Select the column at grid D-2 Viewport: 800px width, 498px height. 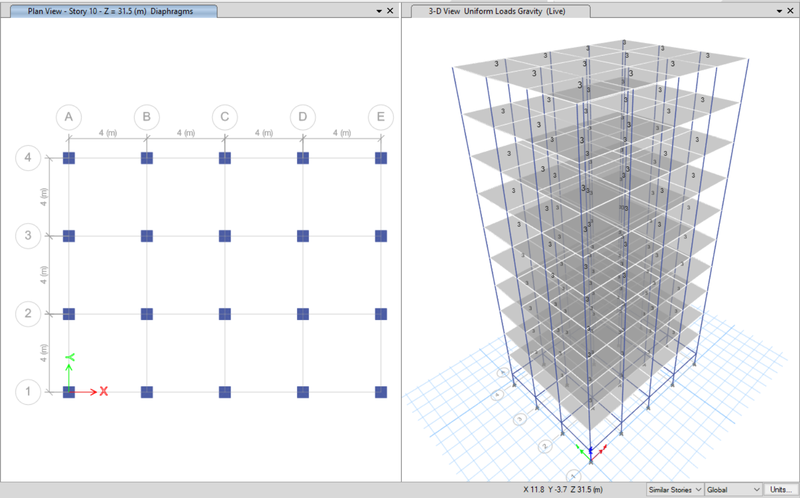click(x=303, y=314)
